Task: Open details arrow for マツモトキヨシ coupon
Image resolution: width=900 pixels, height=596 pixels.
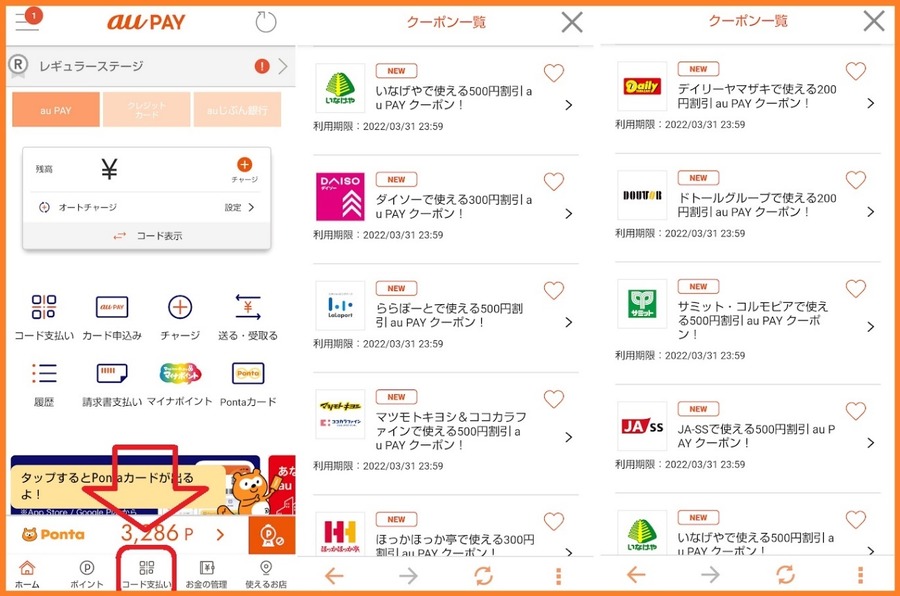Action: pyautogui.click(x=568, y=438)
